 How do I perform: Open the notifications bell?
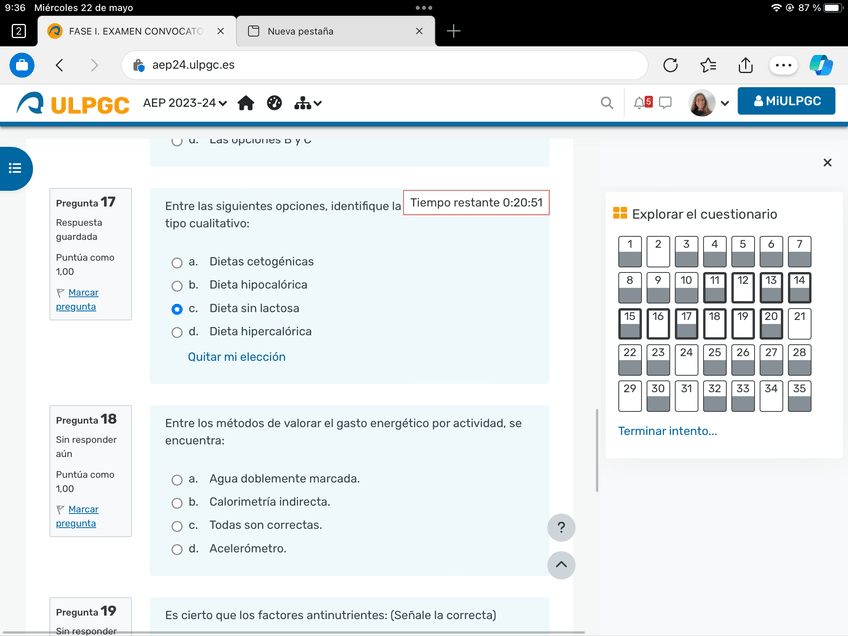(641, 103)
